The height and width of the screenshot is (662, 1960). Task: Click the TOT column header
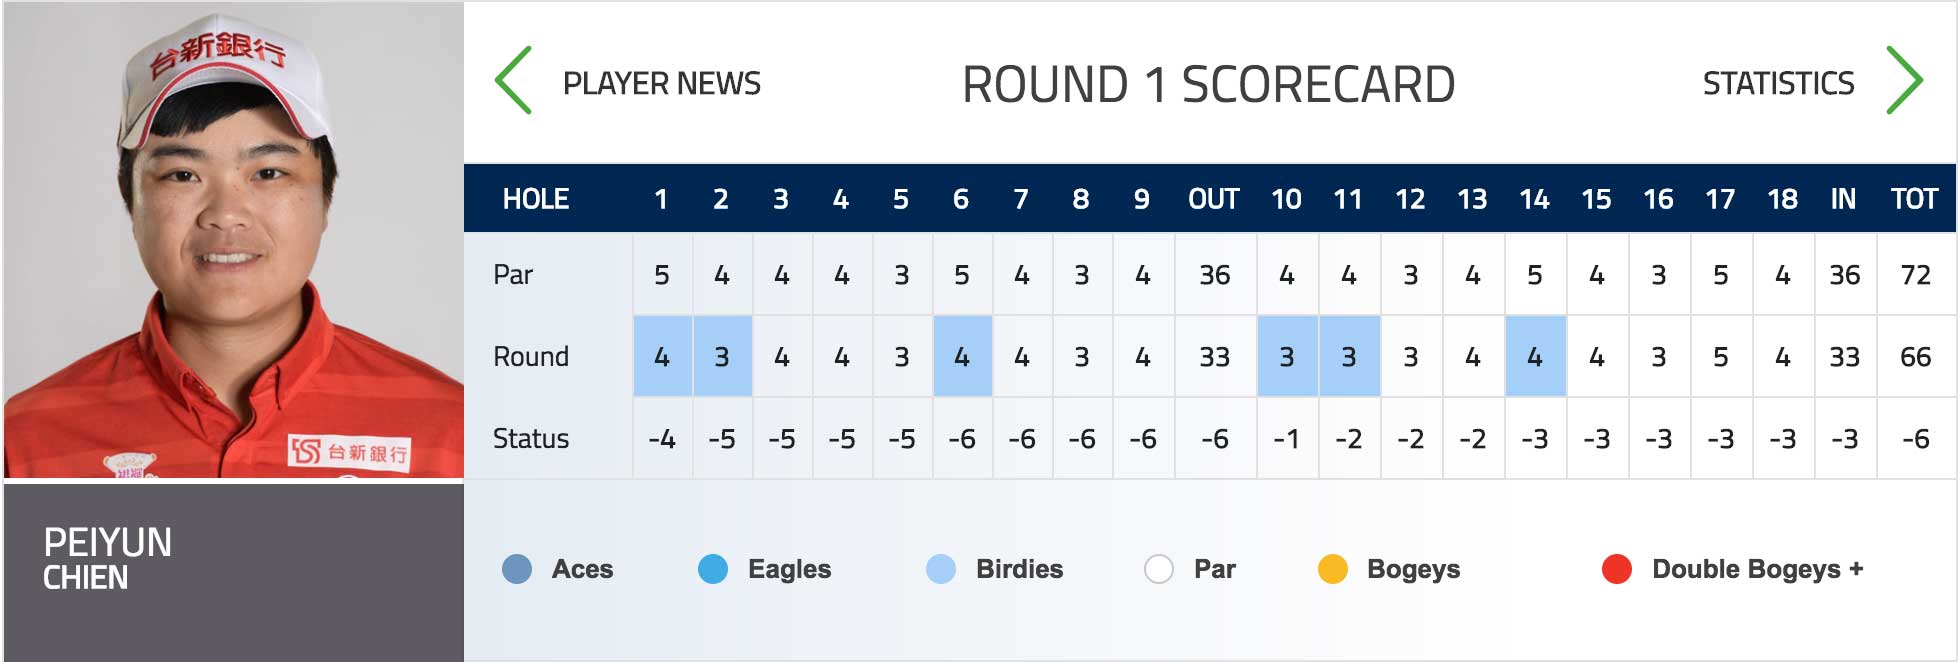pyautogui.click(x=1915, y=199)
